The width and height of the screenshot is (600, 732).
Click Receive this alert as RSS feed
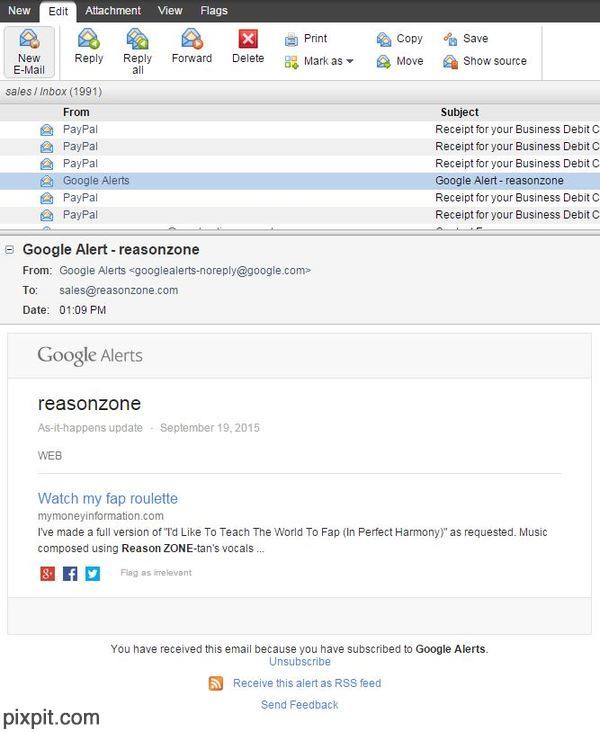pyautogui.click(x=306, y=683)
